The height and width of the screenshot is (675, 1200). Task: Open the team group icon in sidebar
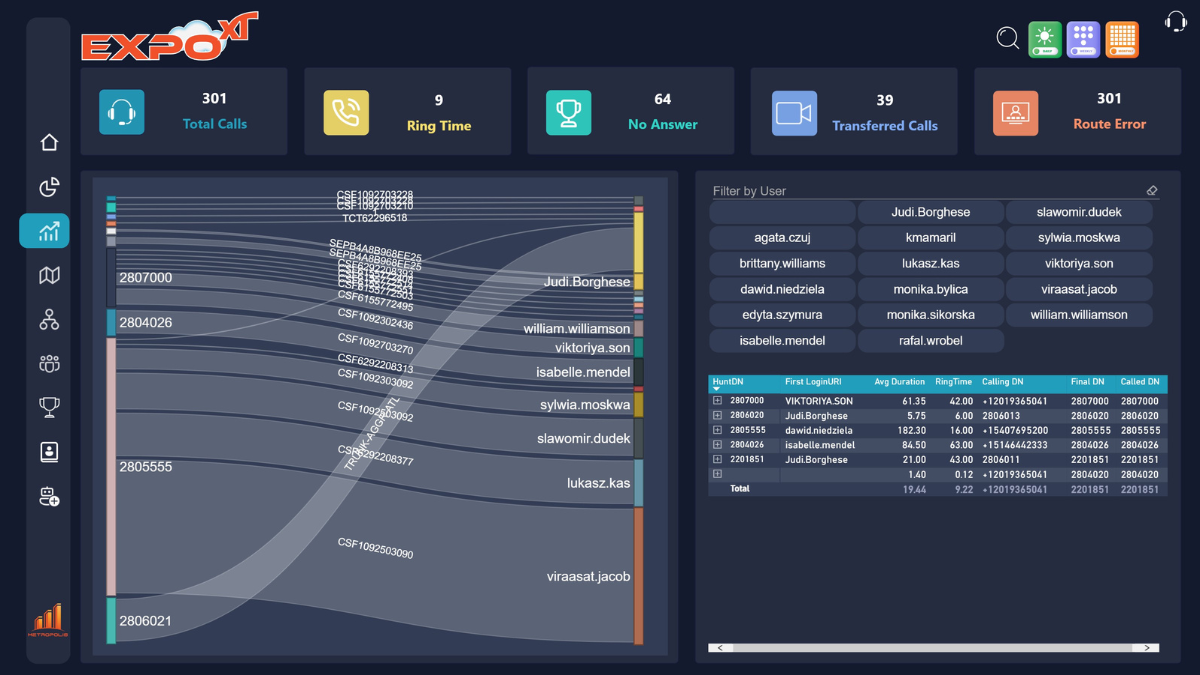[x=49, y=364]
